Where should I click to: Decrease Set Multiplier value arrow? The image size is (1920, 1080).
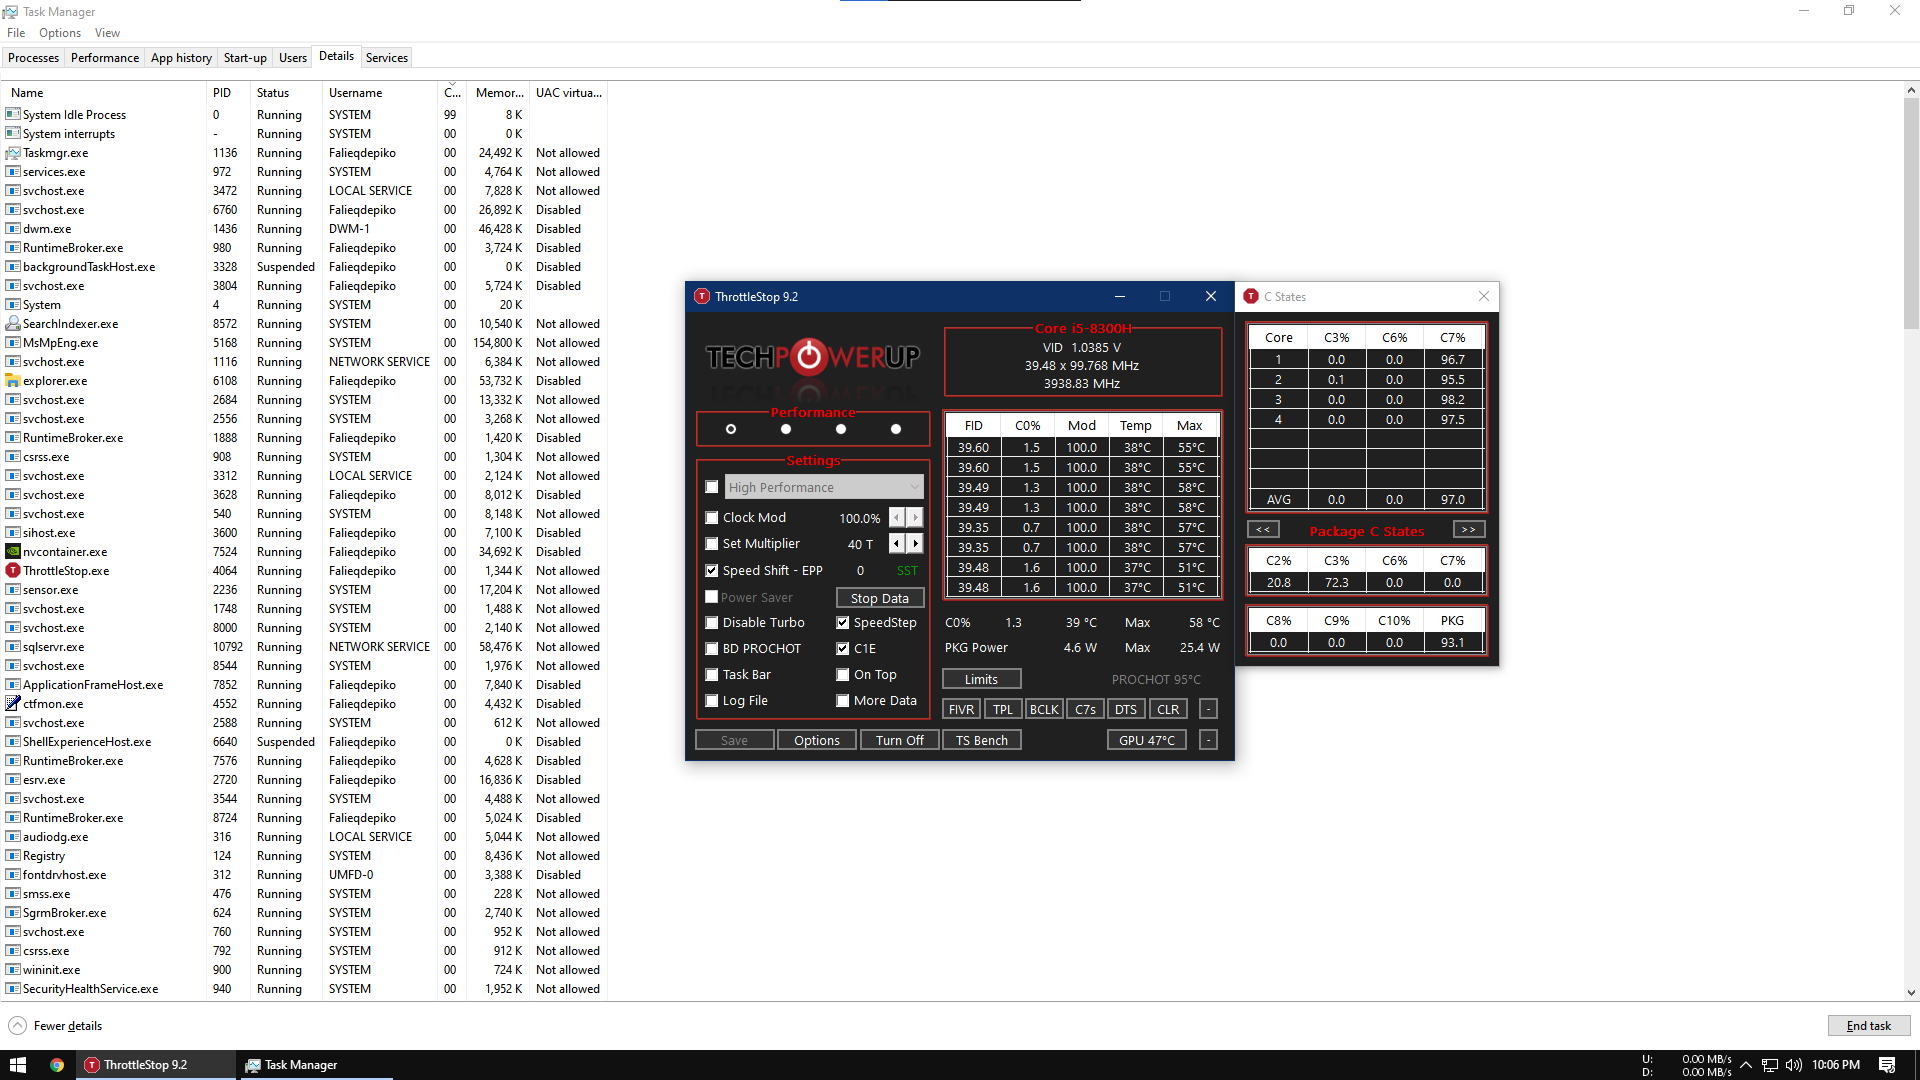pos(897,544)
